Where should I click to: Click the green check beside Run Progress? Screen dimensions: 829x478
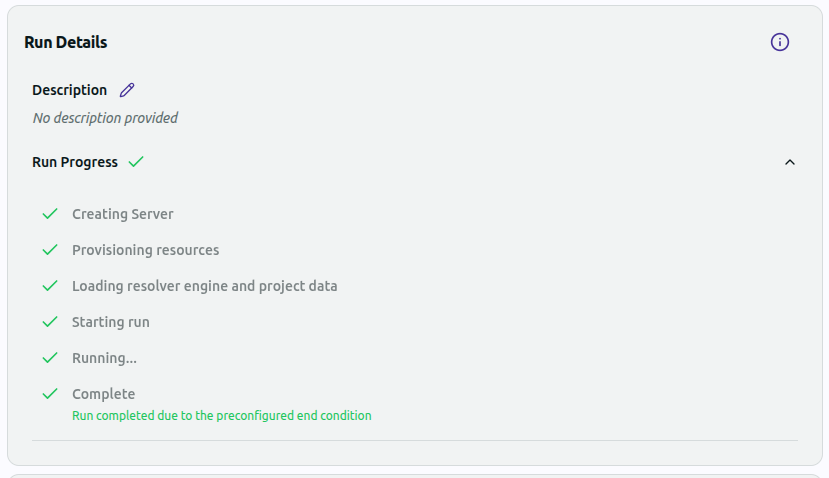click(136, 162)
